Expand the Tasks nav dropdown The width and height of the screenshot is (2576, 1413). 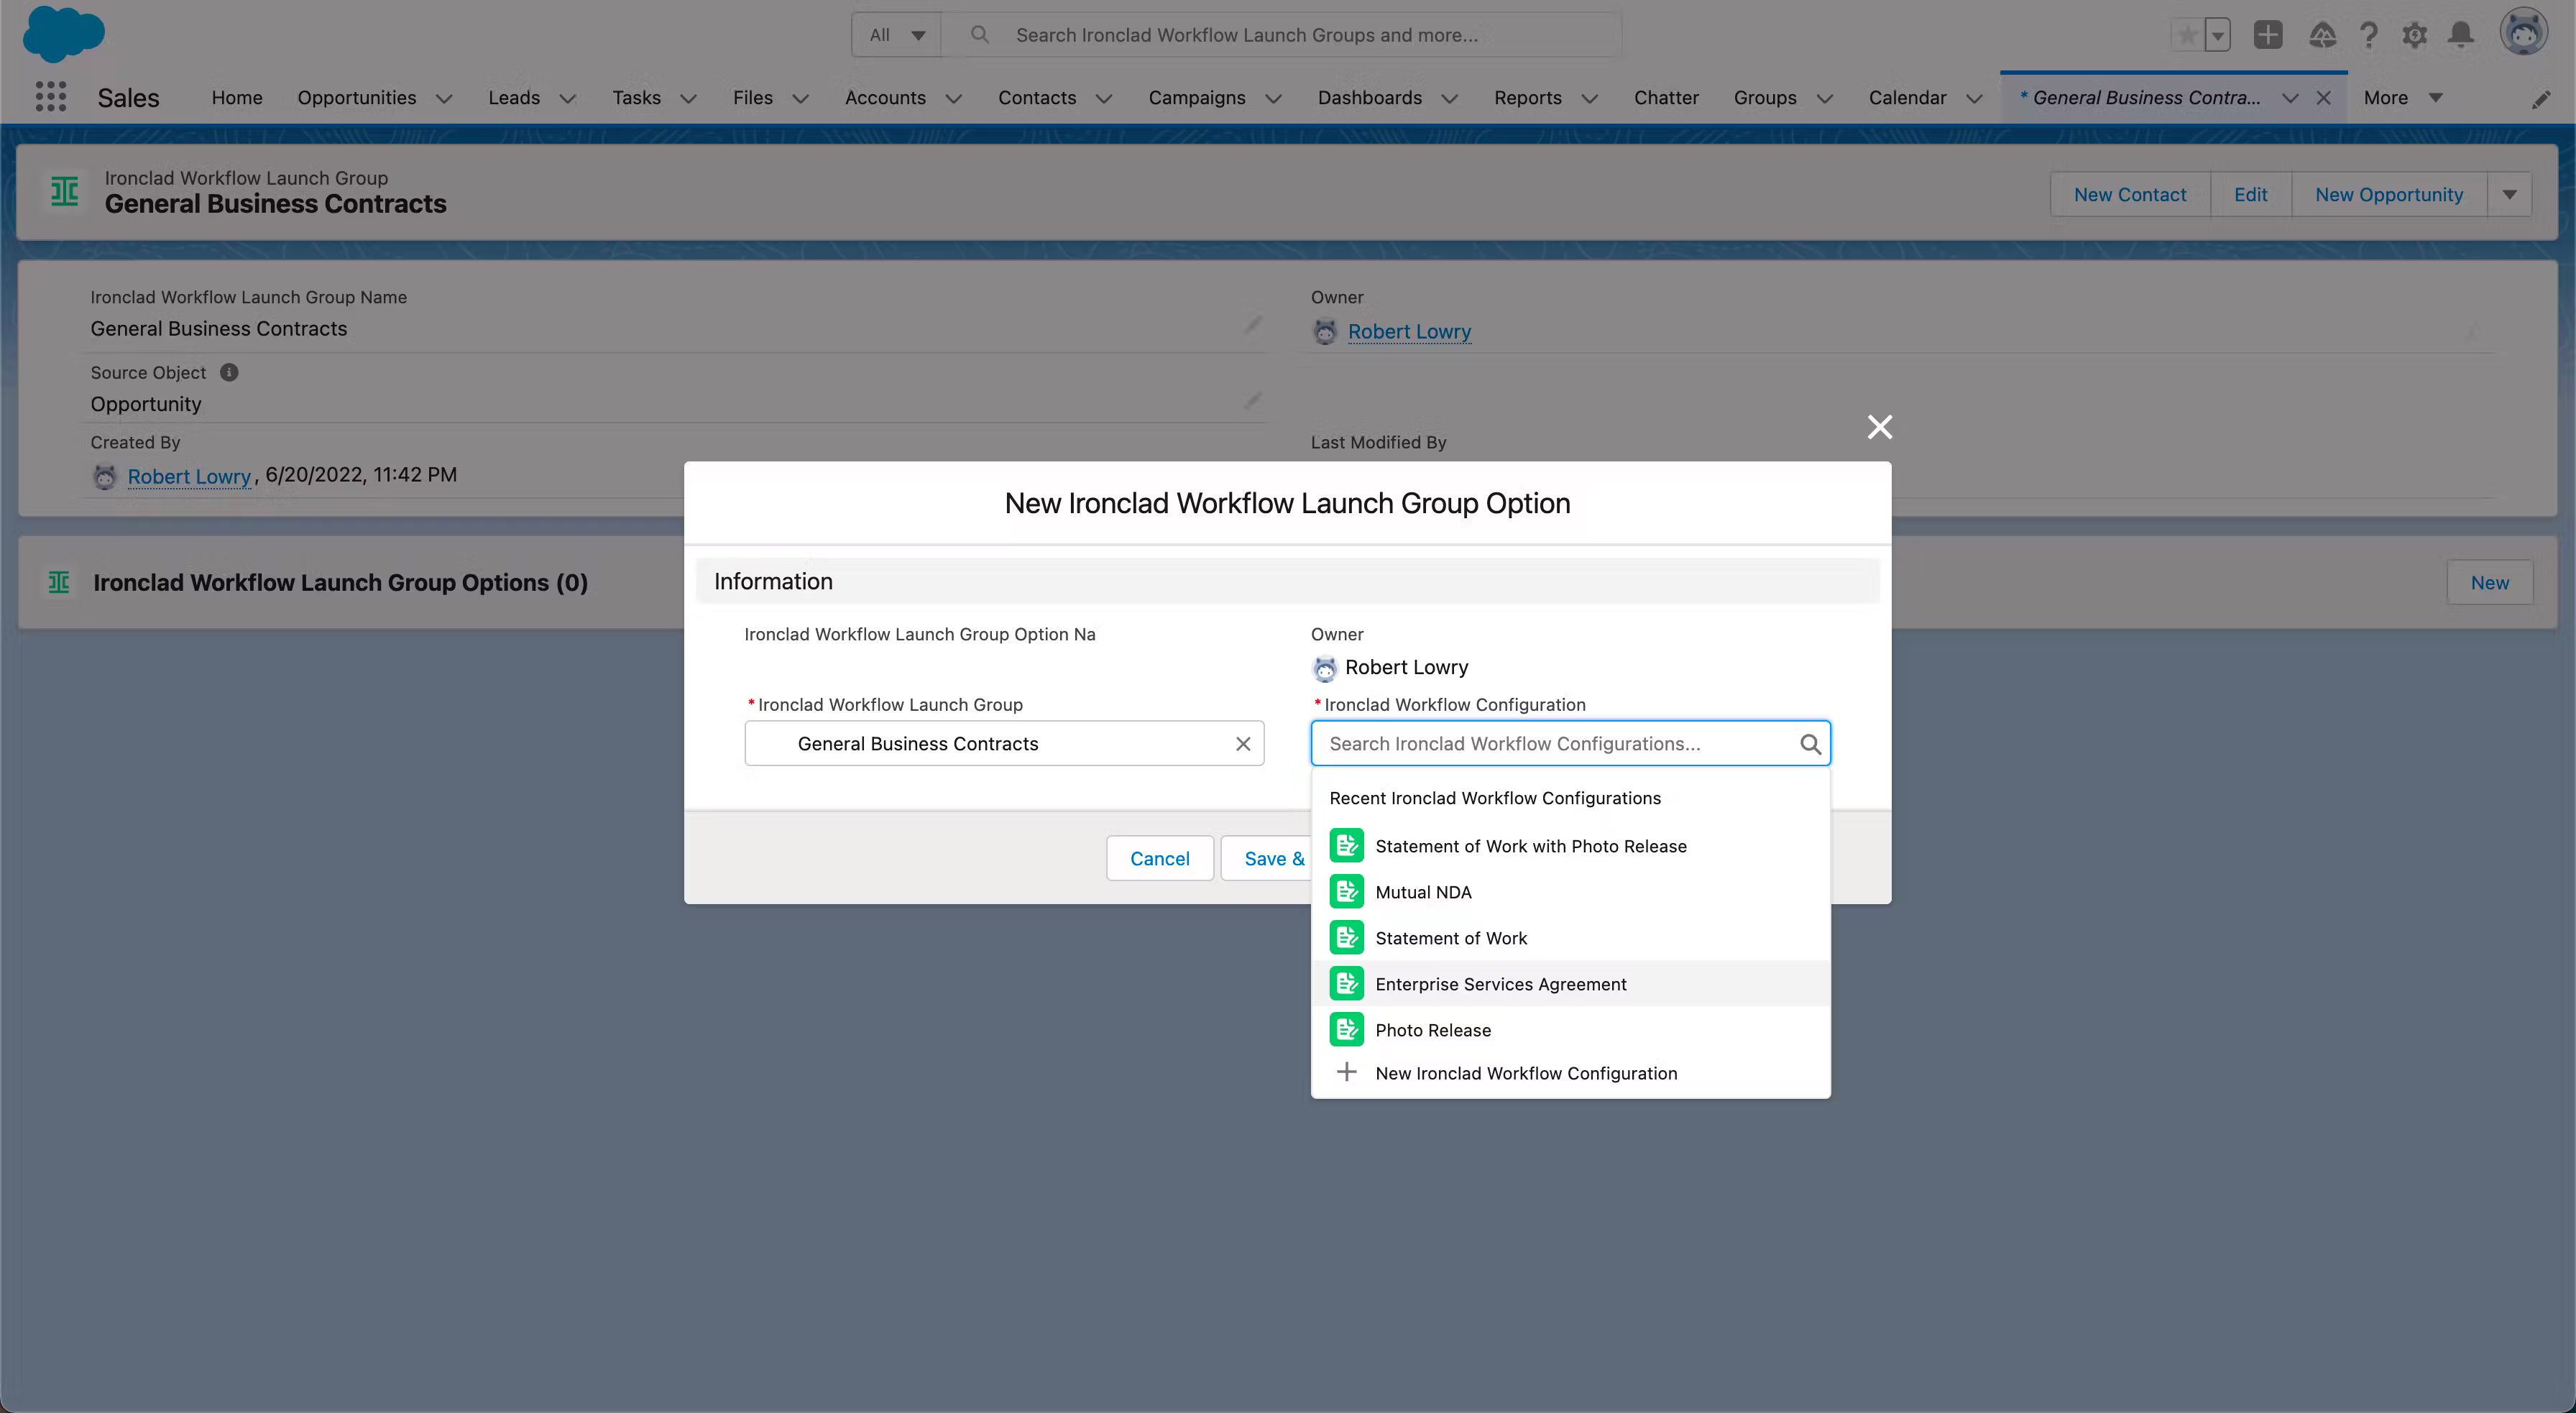[688, 98]
